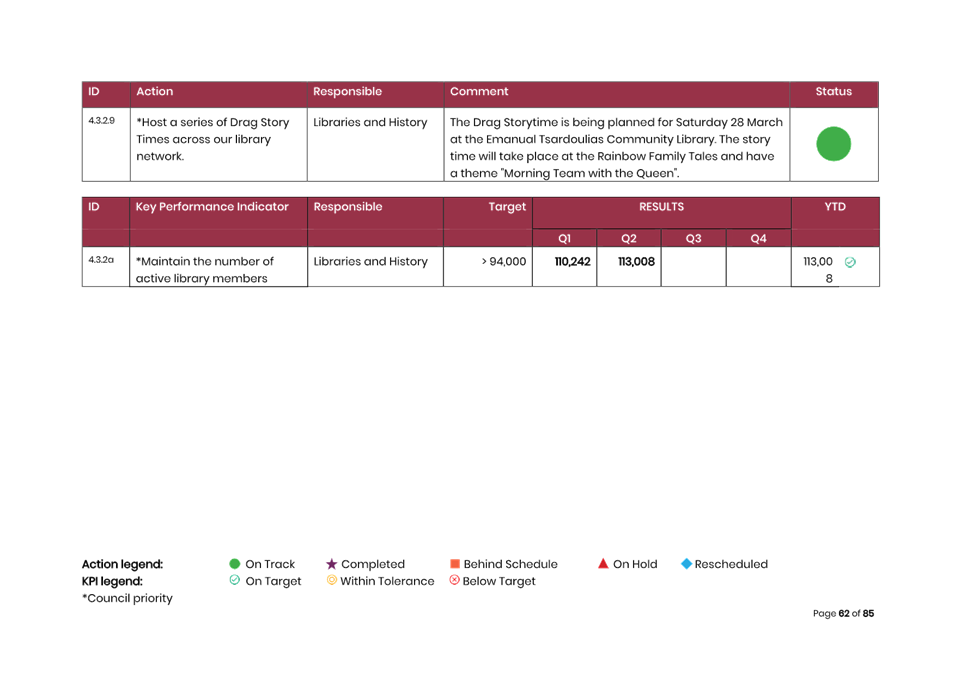Click the Drag Story Times action text

tap(213, 139)
